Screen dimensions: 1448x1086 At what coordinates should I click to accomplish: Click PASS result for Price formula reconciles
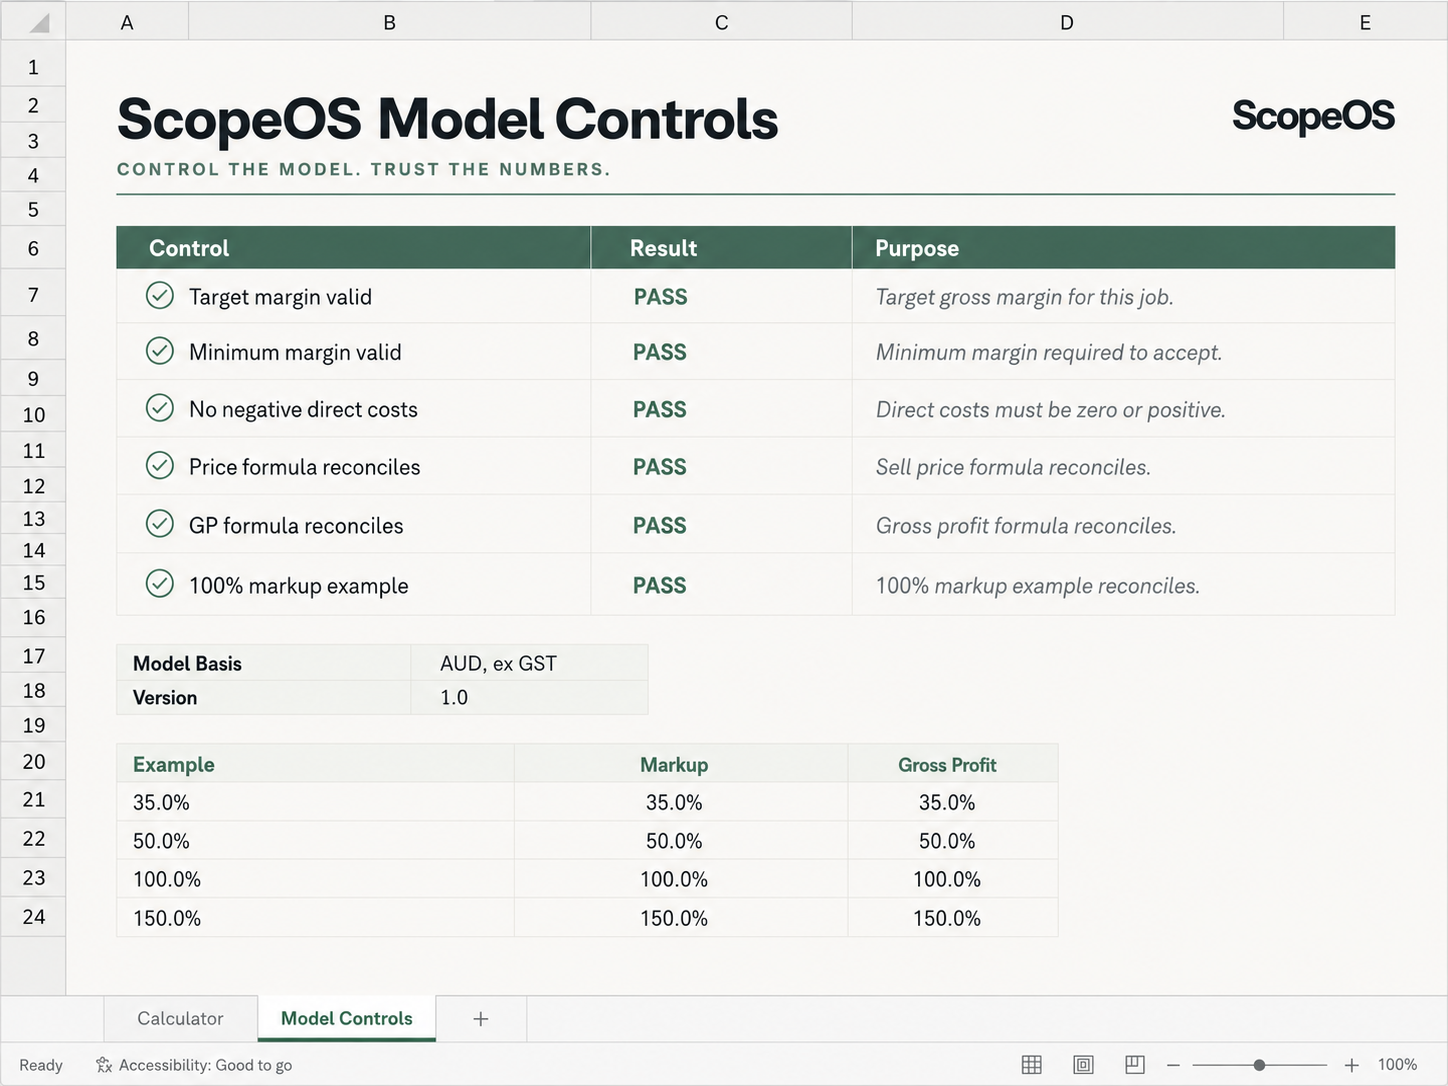[660, 467]
